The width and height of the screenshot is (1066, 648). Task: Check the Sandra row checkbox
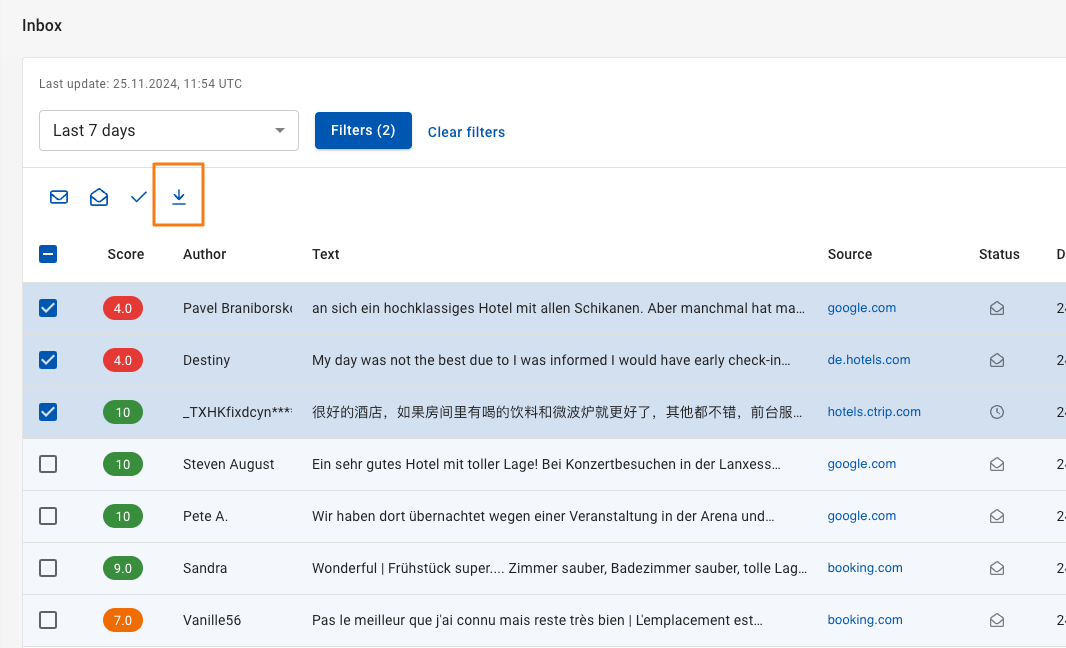[48, 568]
